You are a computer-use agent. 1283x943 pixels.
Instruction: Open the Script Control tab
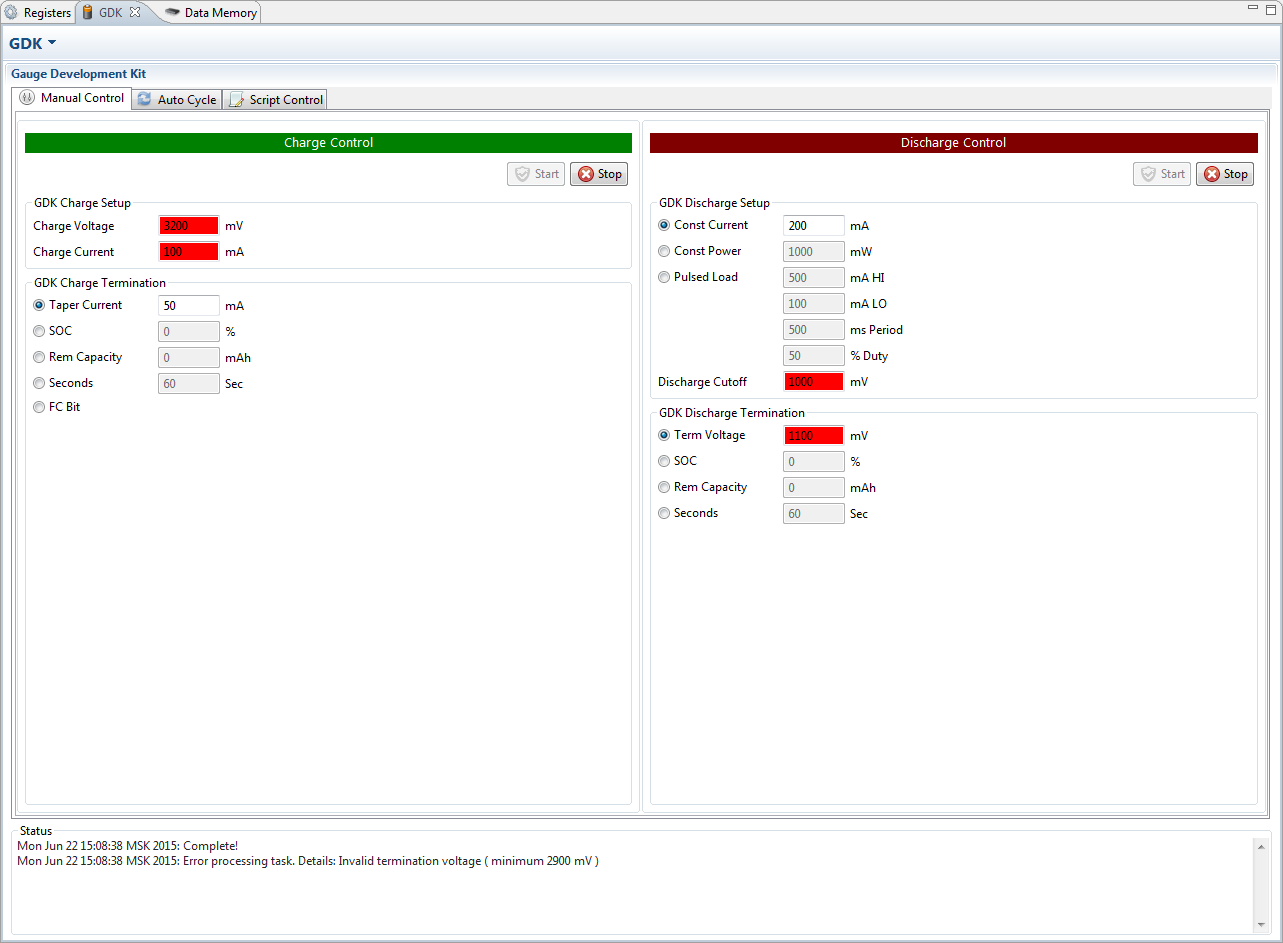click(275, 100)
